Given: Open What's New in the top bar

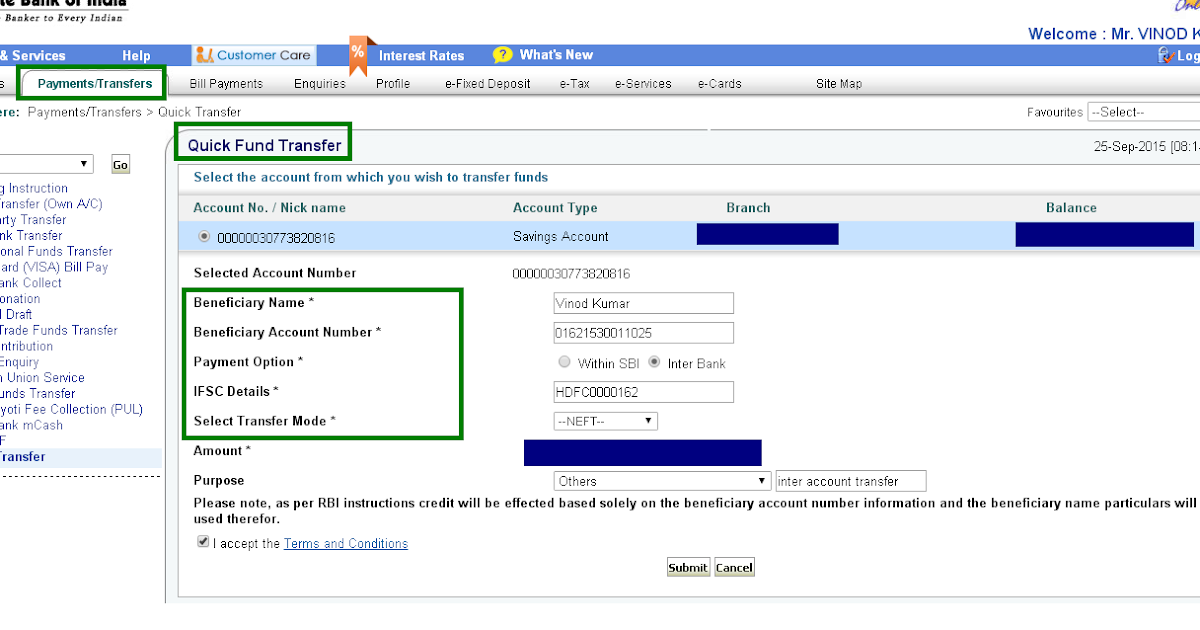Looking at the screenshot, I should coord(556,55).
